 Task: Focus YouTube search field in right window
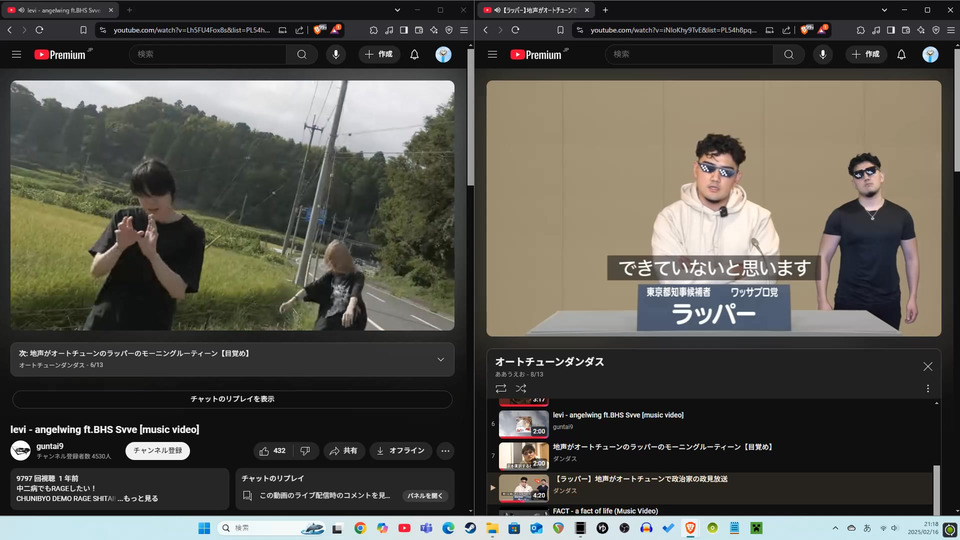(689, 54)
